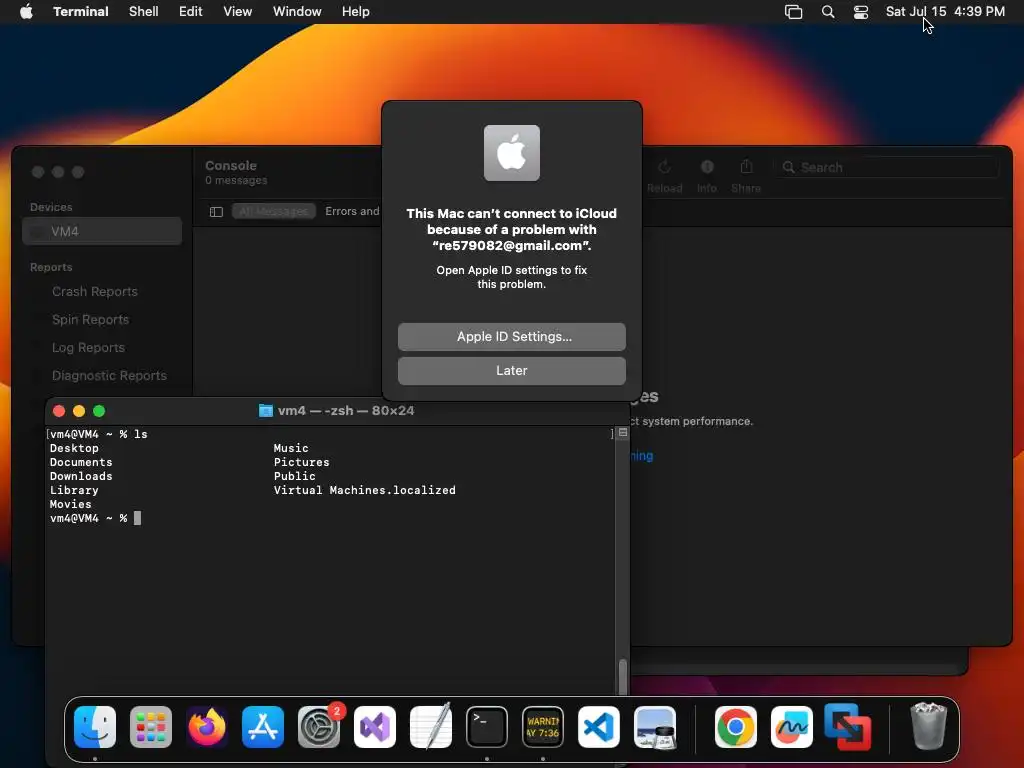Open the App Store Dock icon
Viewport: 1024px width, 768px height.
click(263, 727)
